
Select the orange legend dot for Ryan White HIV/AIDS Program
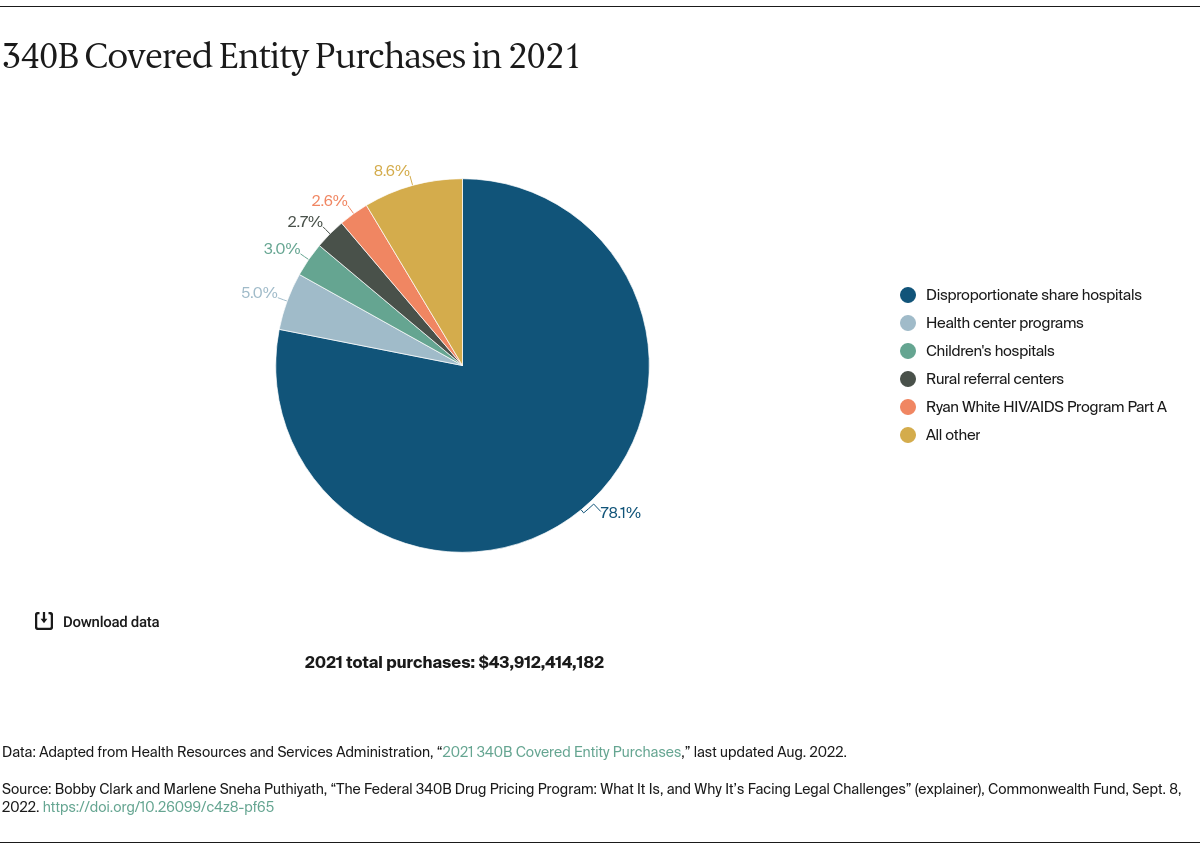click(908, 406)
